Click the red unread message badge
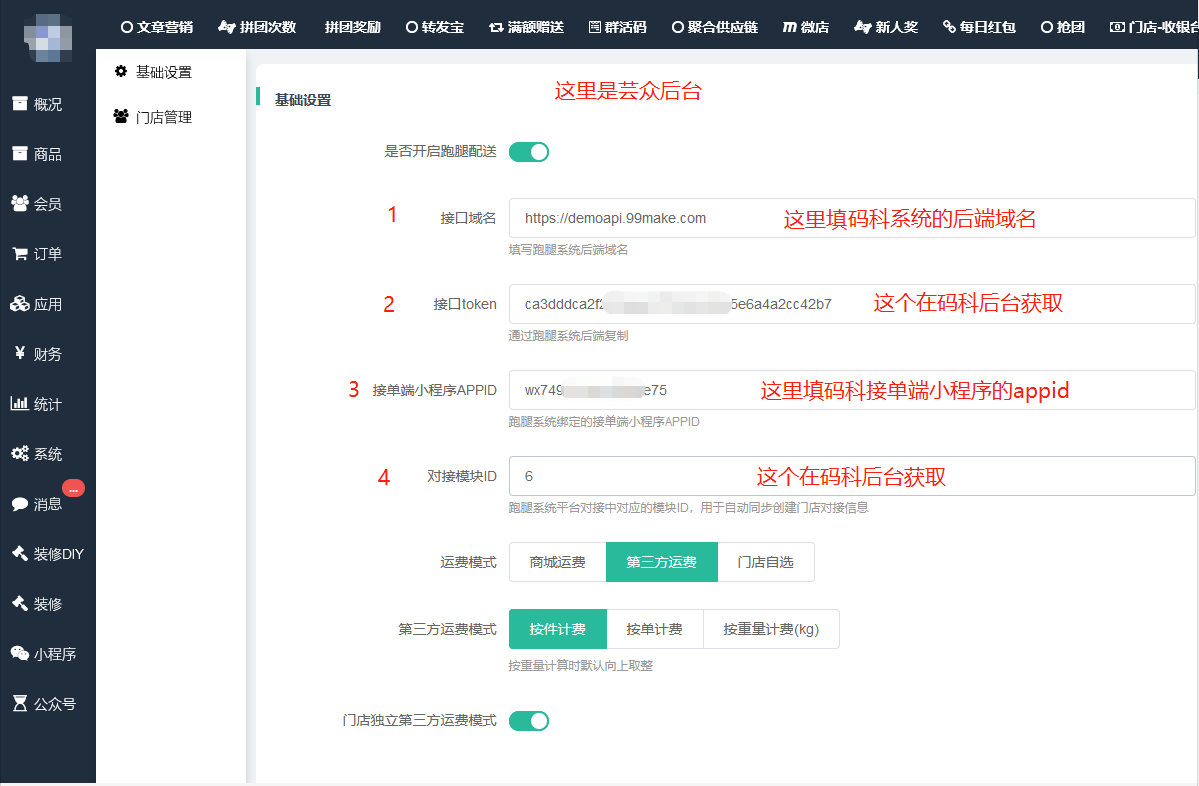 73,488
